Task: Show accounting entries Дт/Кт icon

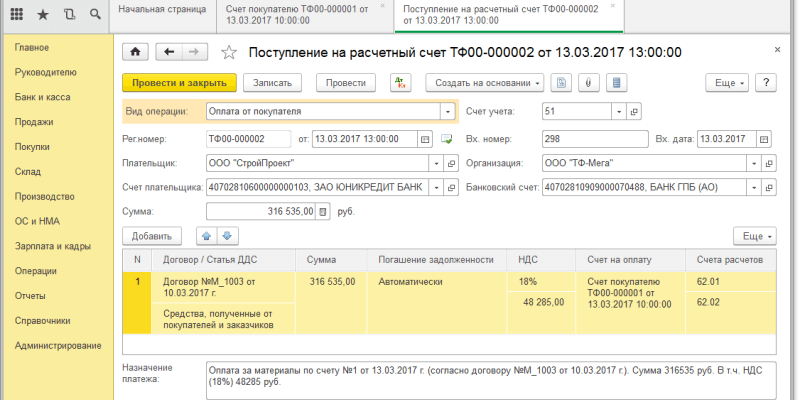Action: click(x=401, y=83)
